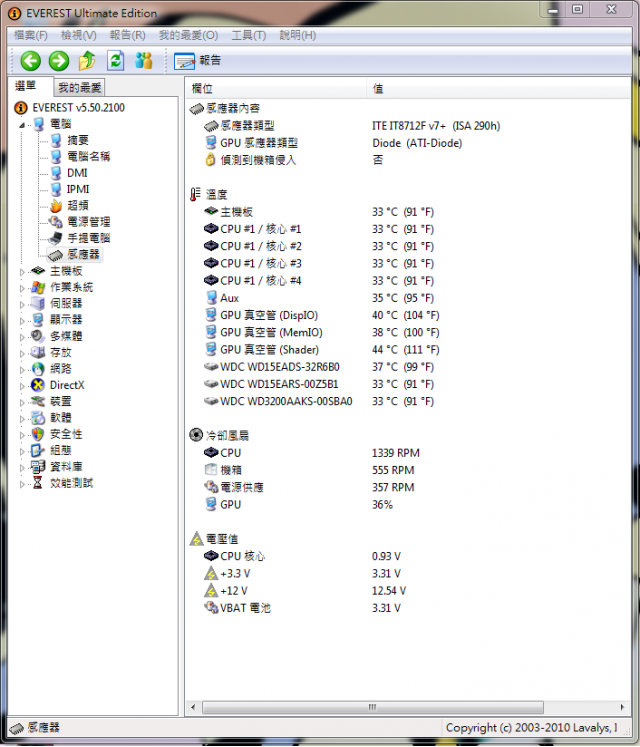Click the 效能測試 hourglass icon
640x747 pixels.
point(38,483)
